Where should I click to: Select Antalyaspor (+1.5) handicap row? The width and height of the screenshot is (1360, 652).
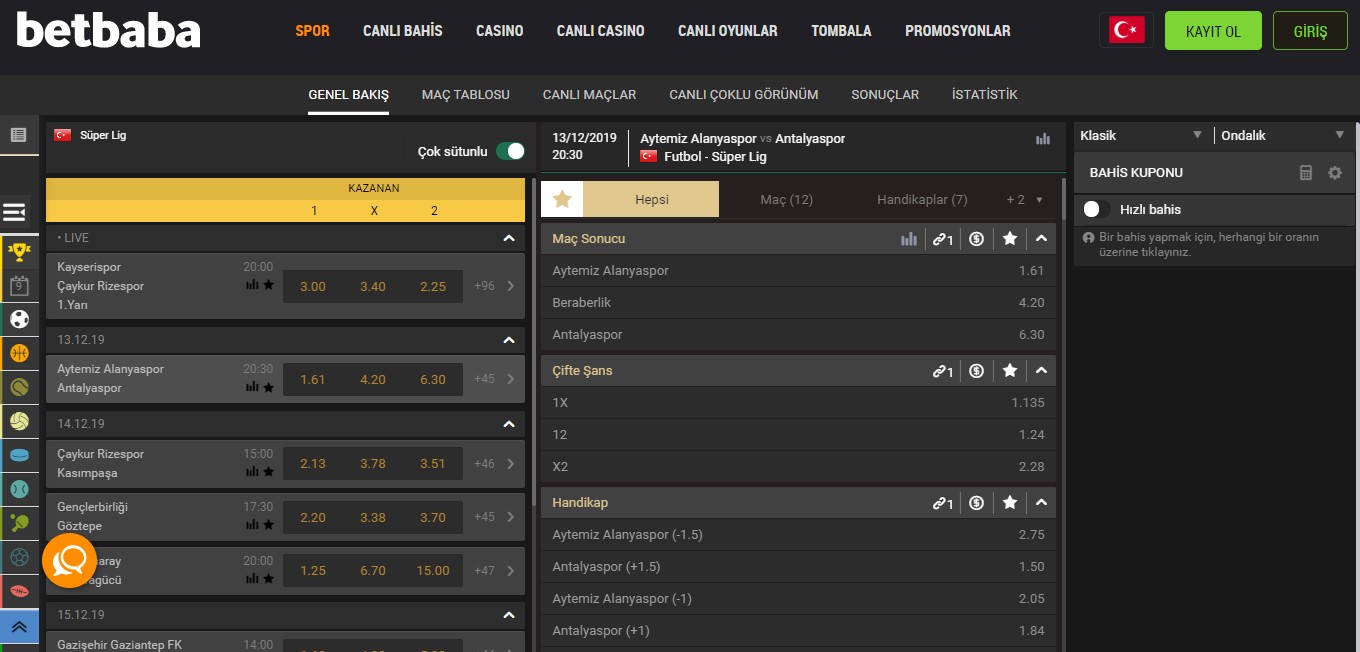point(798,567)
